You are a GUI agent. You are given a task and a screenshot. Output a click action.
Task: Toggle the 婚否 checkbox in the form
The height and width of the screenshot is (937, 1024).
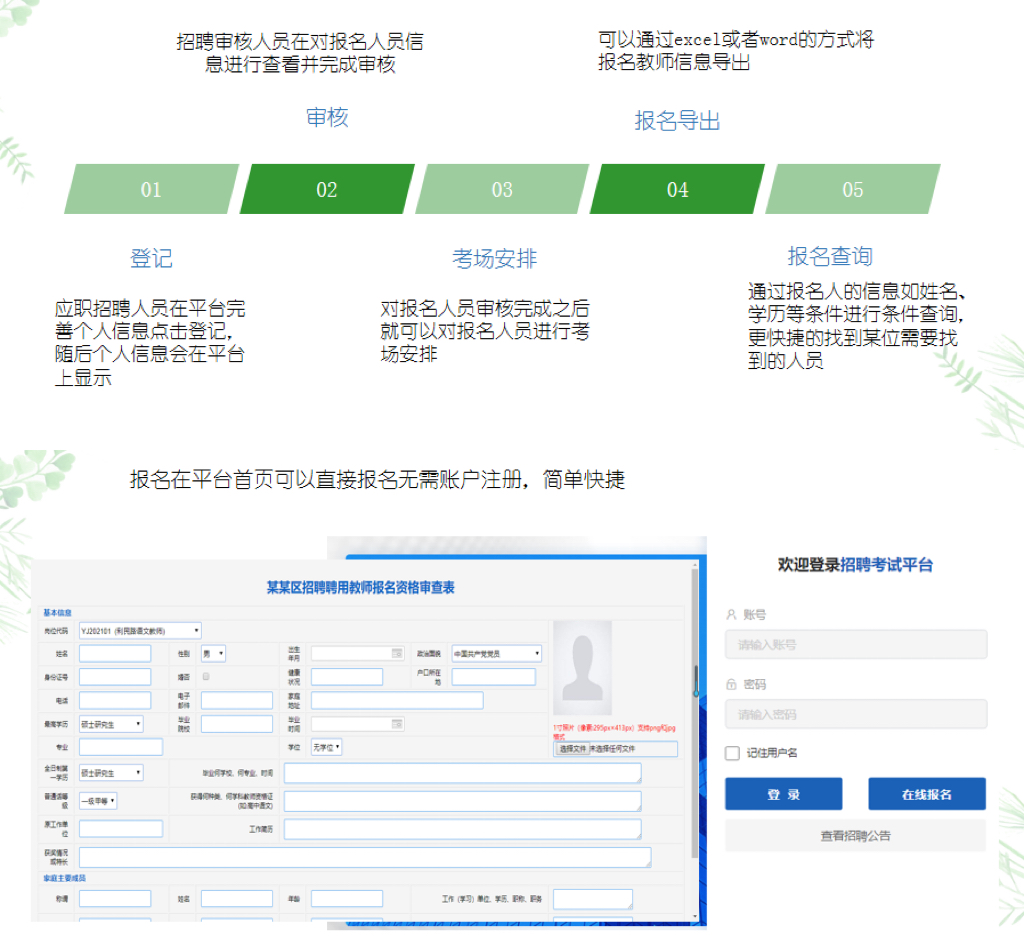206,677
